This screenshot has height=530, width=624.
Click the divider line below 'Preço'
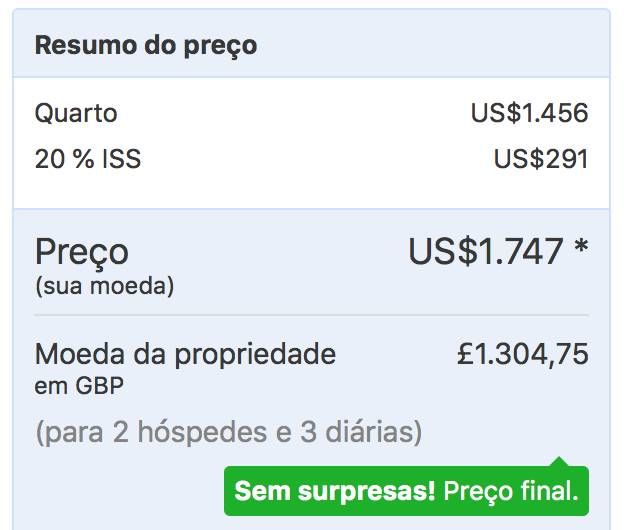pos(311,315)
